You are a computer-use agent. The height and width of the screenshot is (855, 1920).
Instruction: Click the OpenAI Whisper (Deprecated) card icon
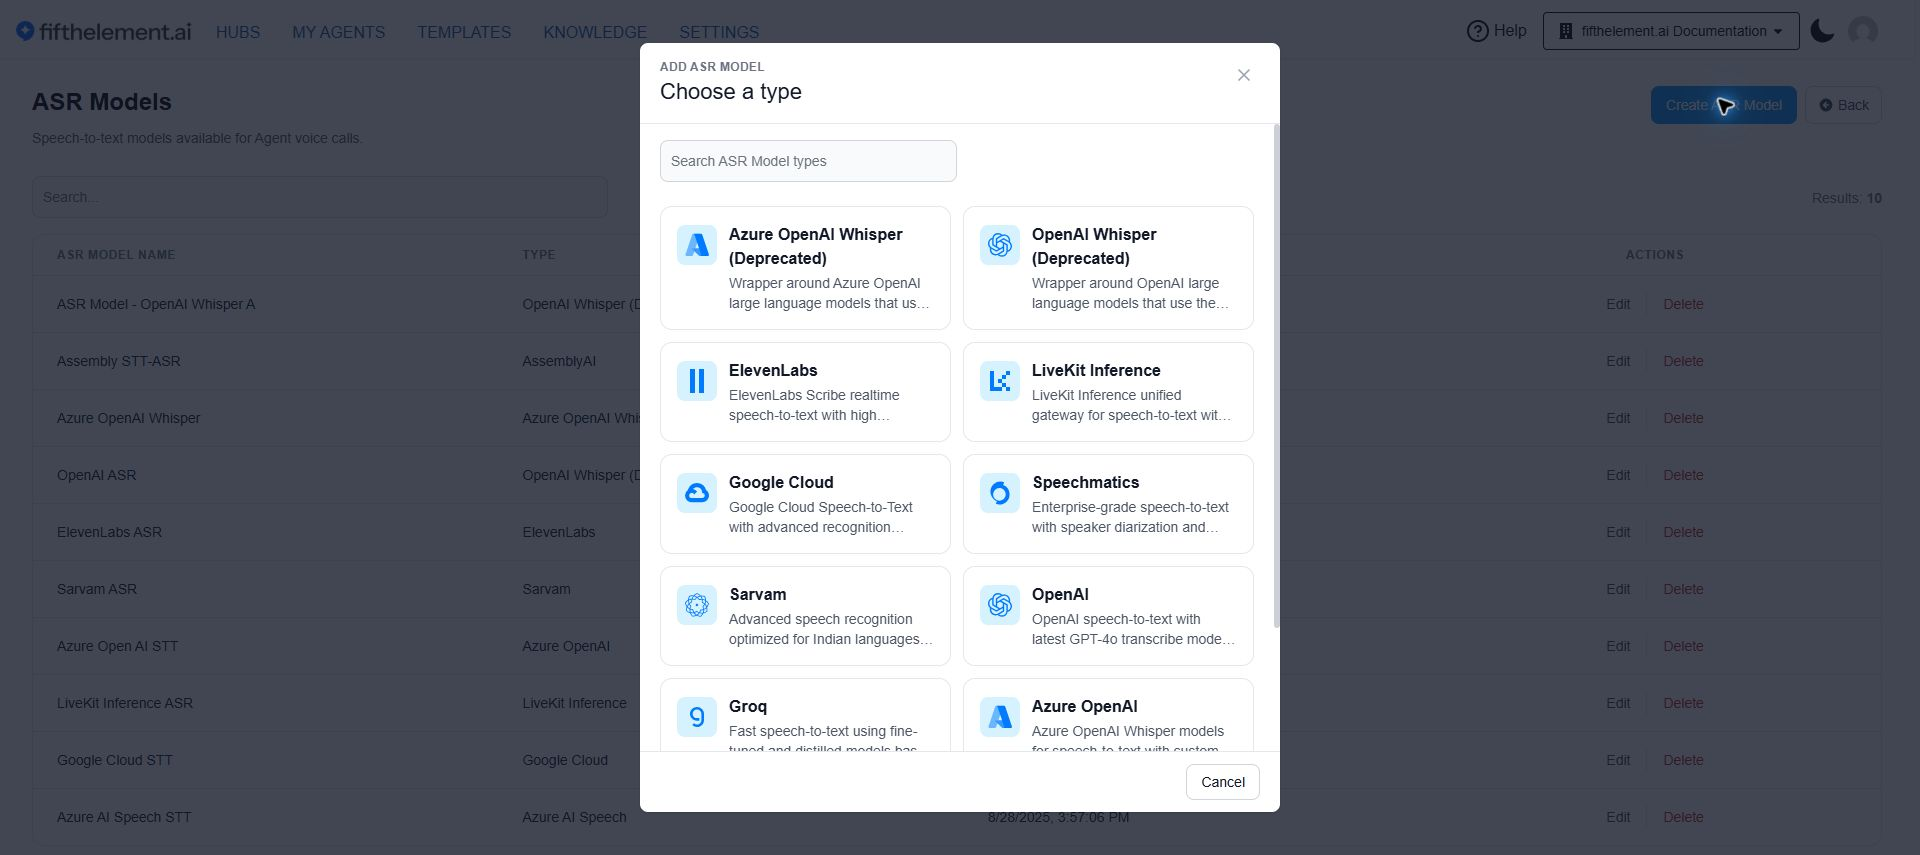(x=1000, y=245)
